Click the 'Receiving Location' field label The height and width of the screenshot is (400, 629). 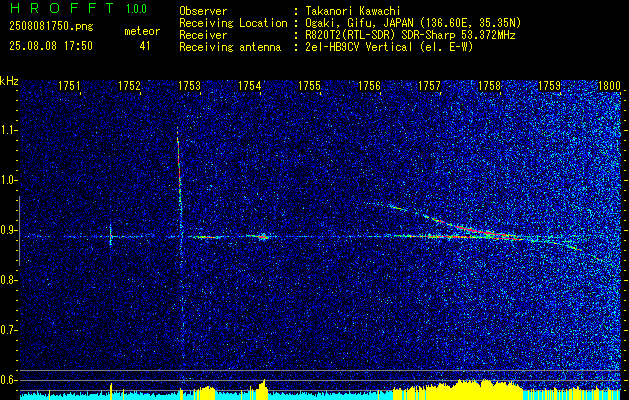tap(233, 23)
